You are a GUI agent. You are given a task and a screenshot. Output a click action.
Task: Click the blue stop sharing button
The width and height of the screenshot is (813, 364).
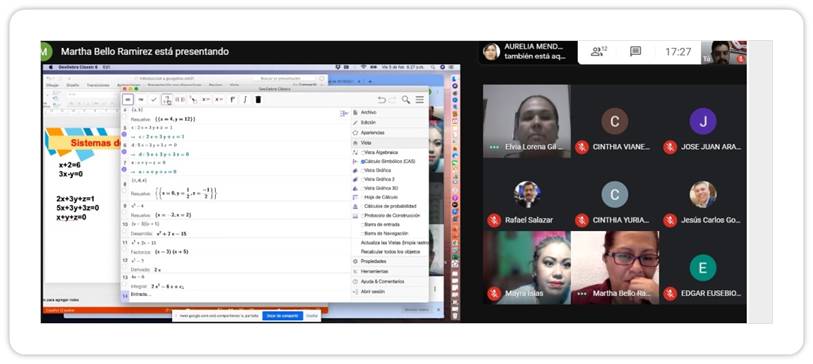(282, 315)
